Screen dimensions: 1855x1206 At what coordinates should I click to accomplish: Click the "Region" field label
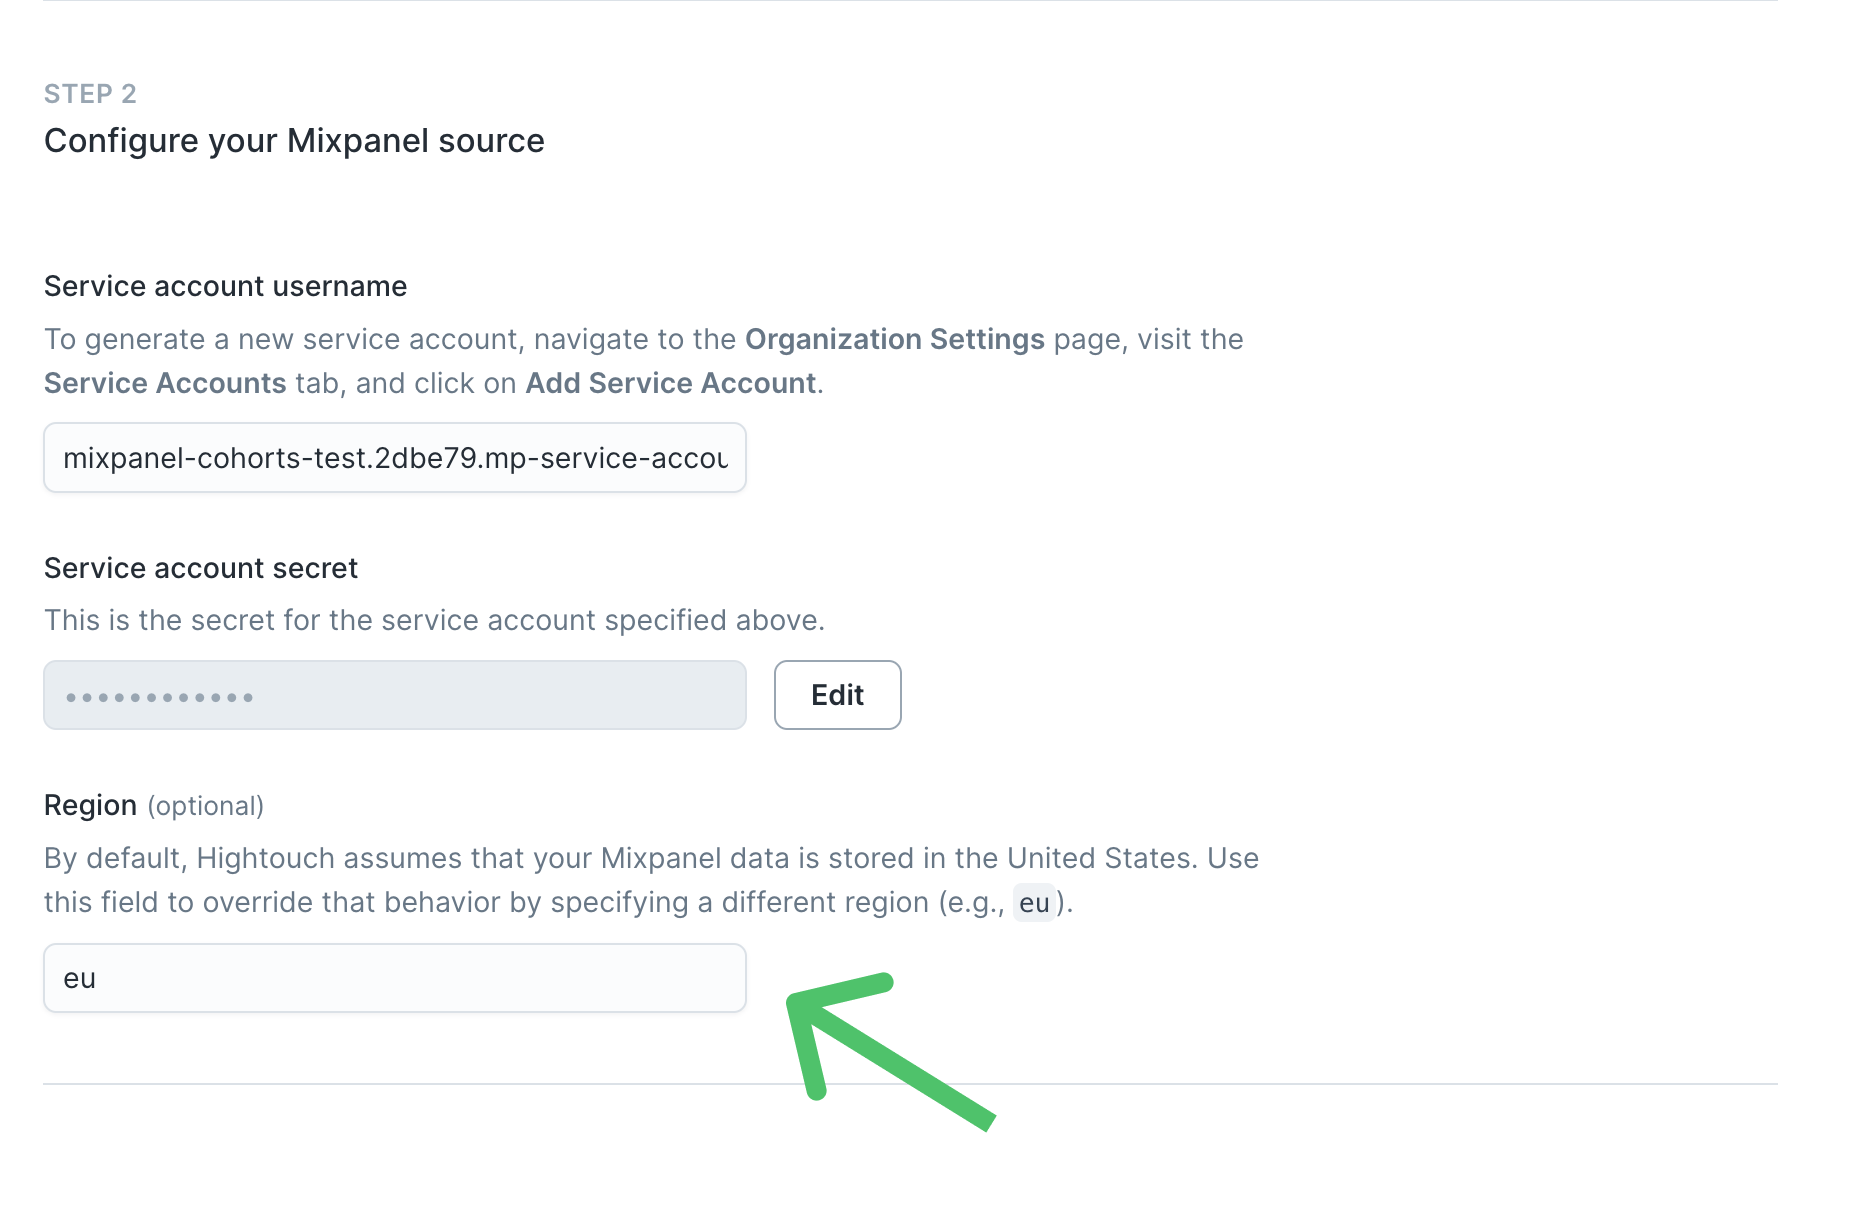point(90,806)
